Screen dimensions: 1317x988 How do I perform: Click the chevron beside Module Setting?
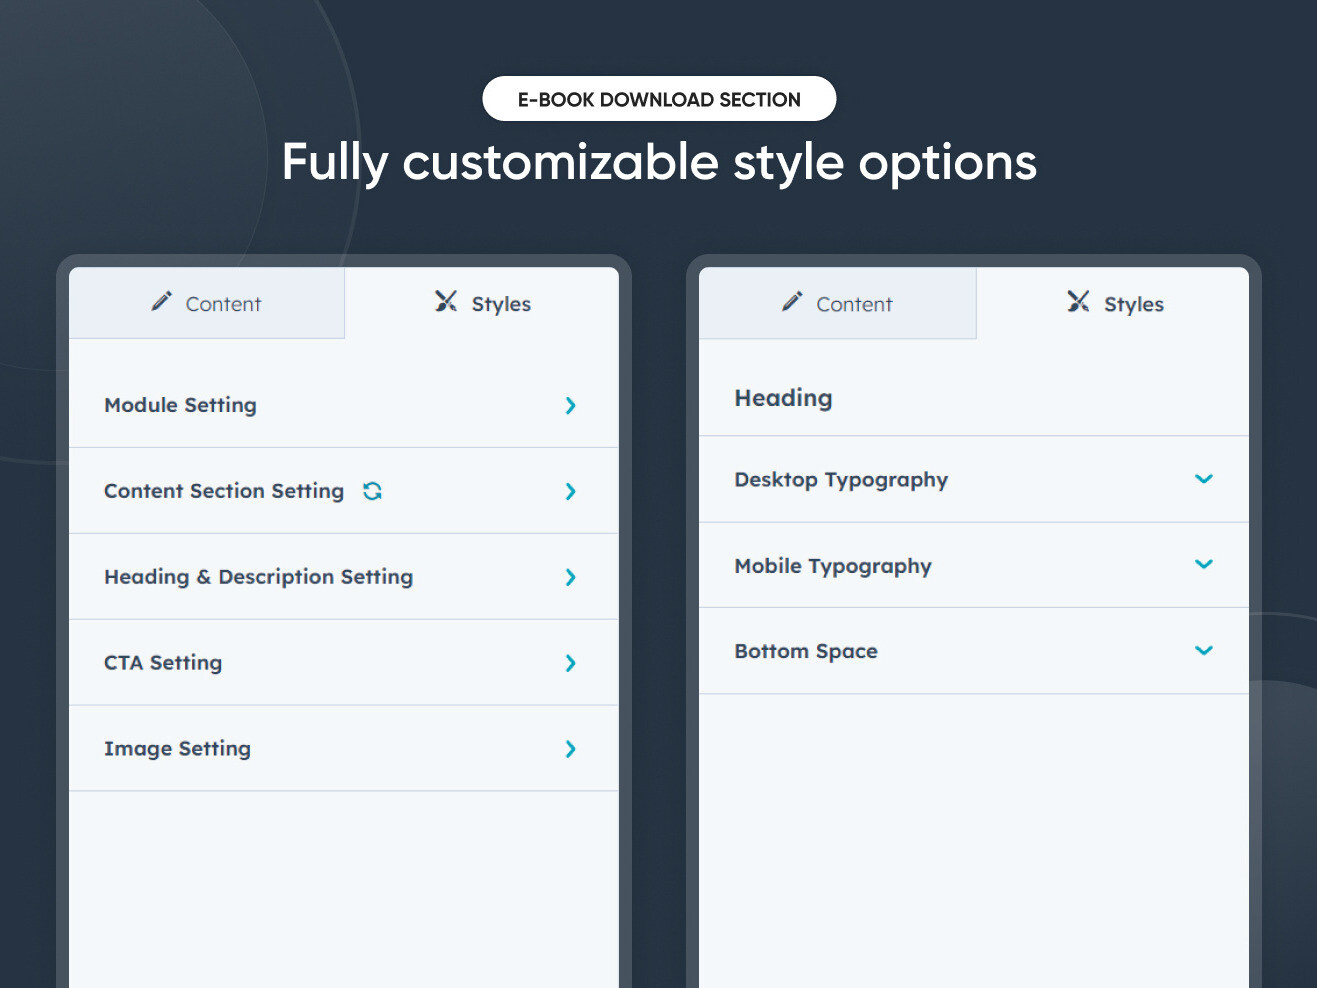click(570, 406)
